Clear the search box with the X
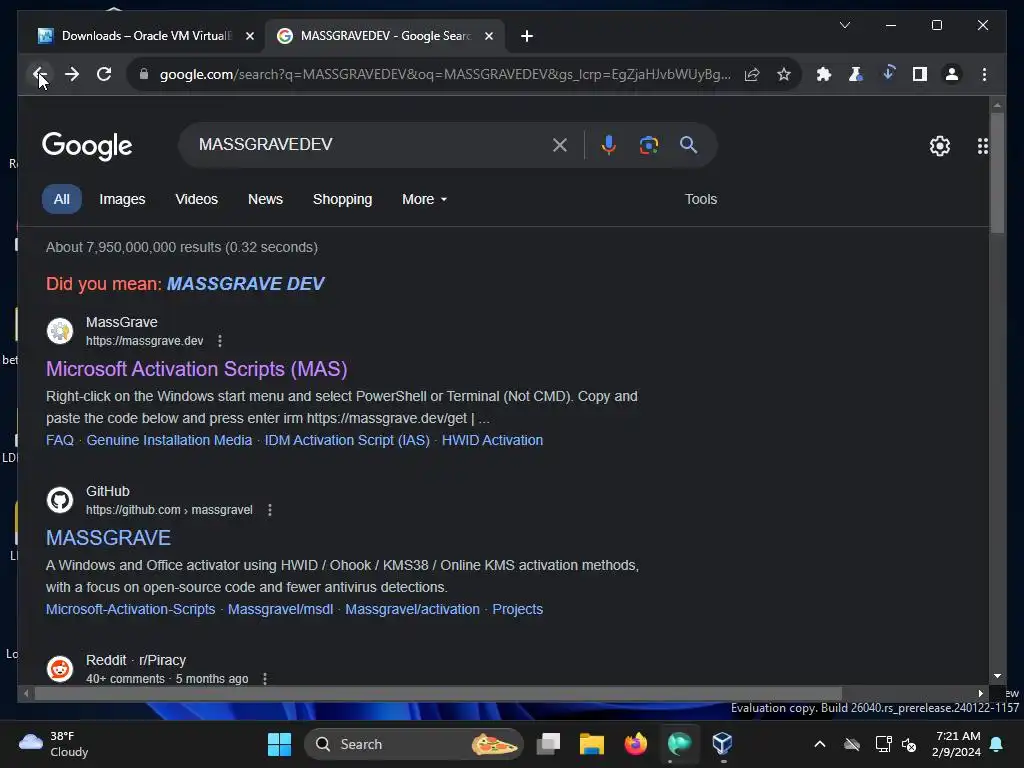 tap(560, 145)
